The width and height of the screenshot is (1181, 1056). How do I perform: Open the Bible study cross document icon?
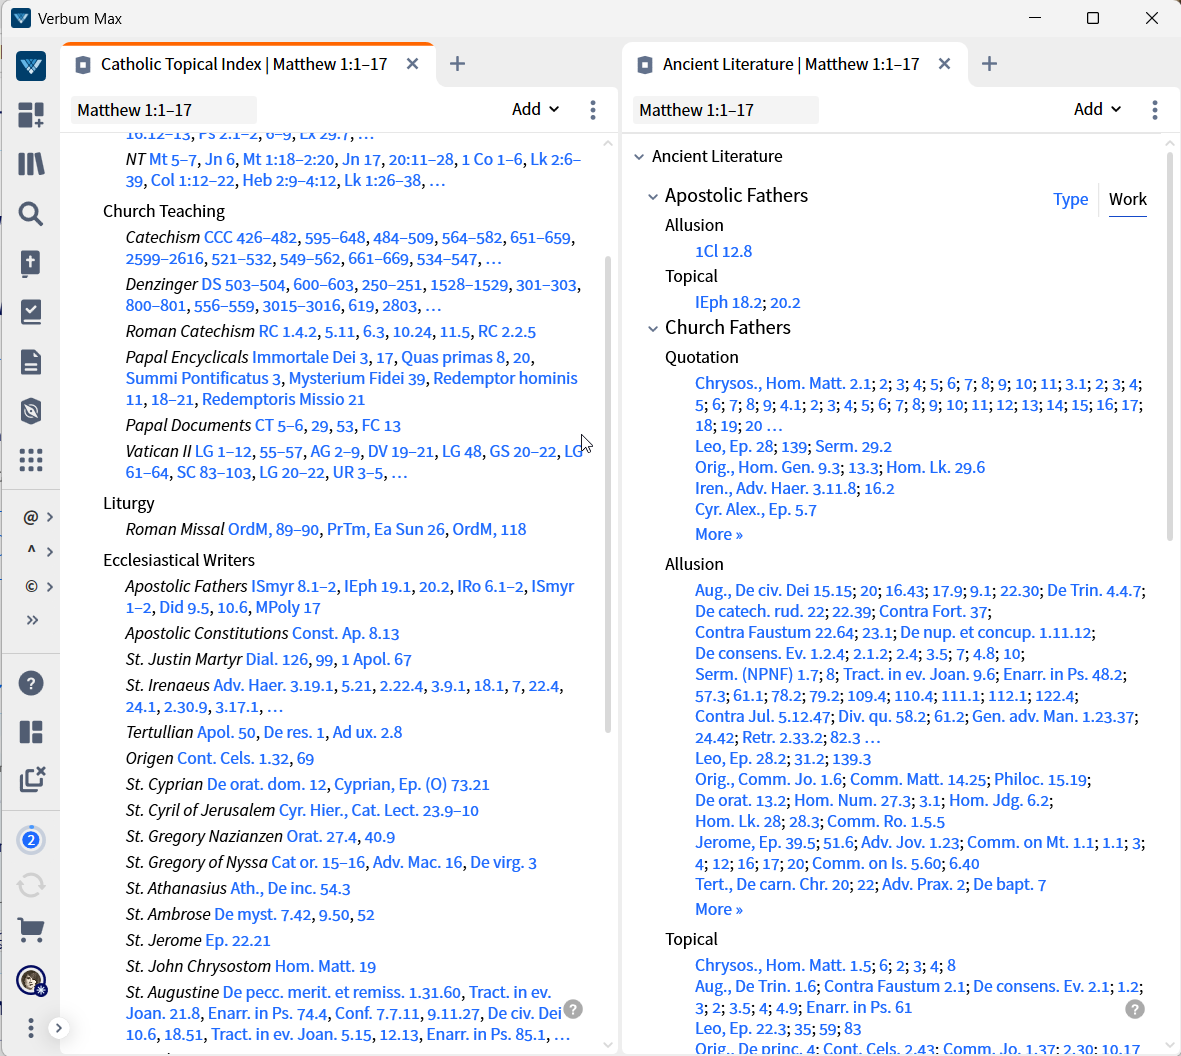31,264
